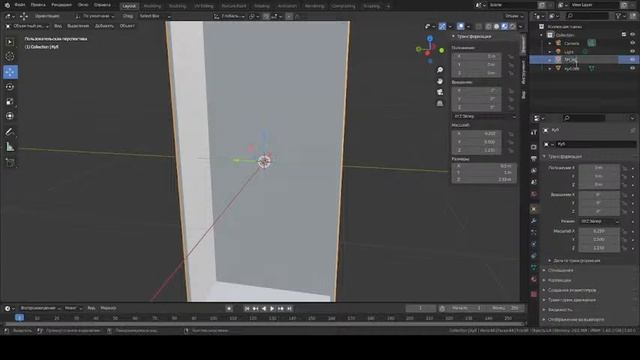The width and height of the screenshot is (640, 360).
Task: Toggle camera view icon in viewport
Action: 440,92
